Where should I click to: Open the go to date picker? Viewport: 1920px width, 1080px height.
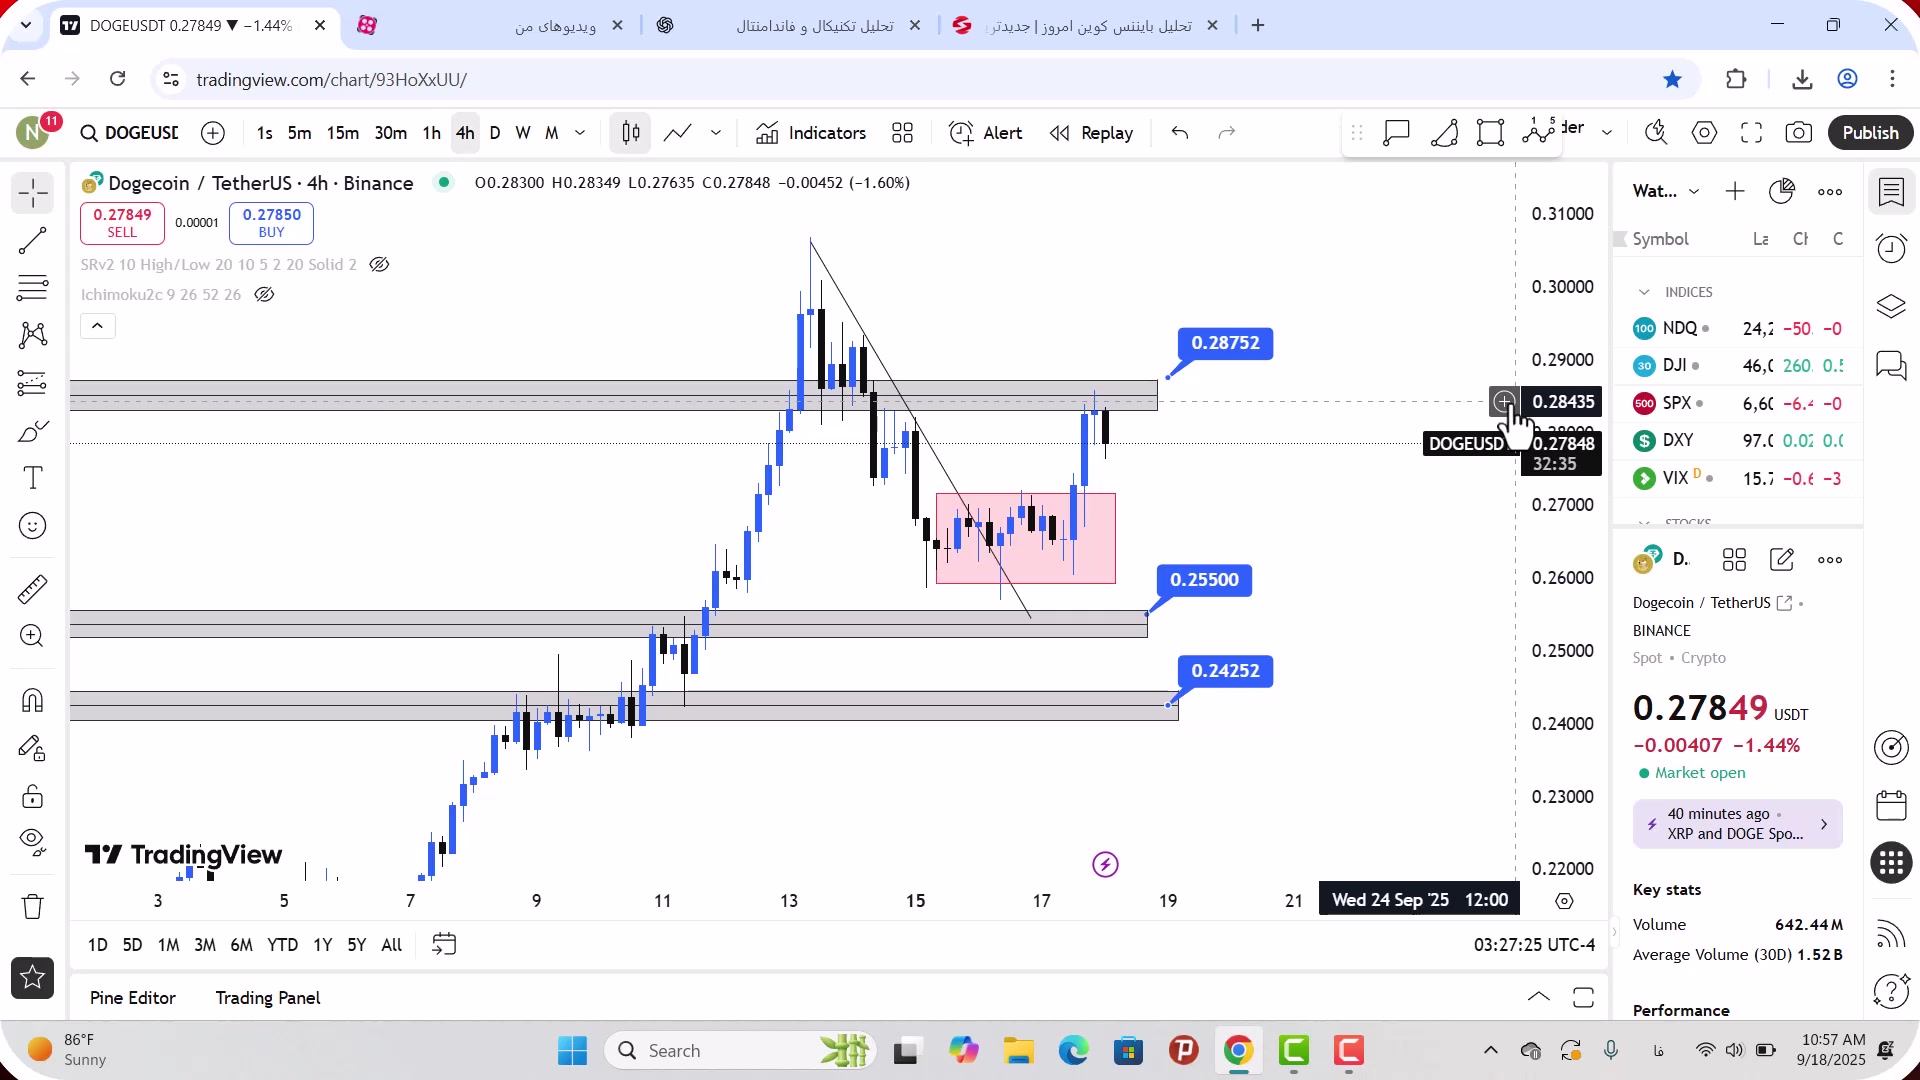(x=444, y=945)
